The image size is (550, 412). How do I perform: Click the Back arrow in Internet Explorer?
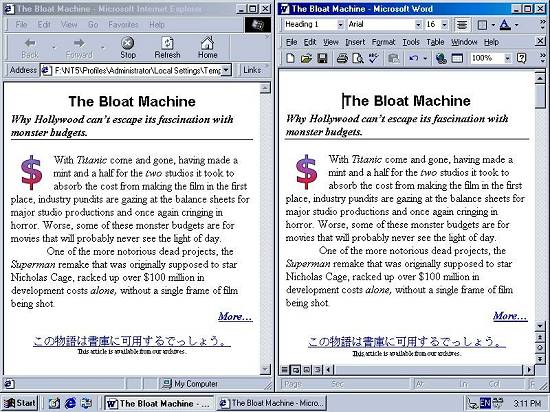click(30, 43)
